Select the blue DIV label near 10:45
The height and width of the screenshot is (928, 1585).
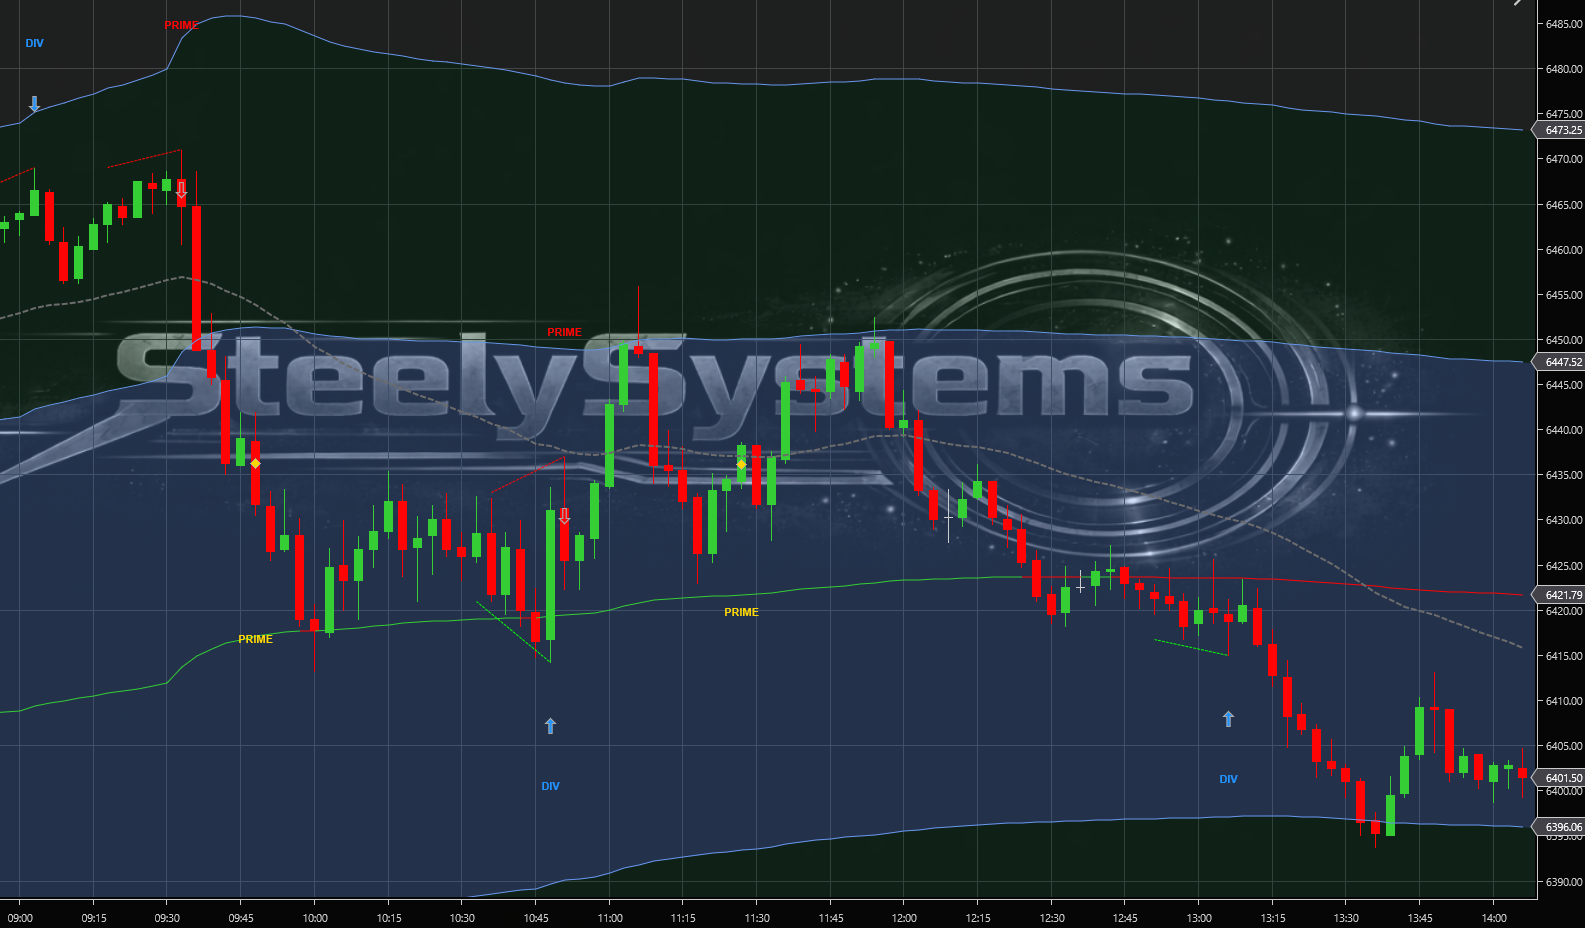point(550,786)
